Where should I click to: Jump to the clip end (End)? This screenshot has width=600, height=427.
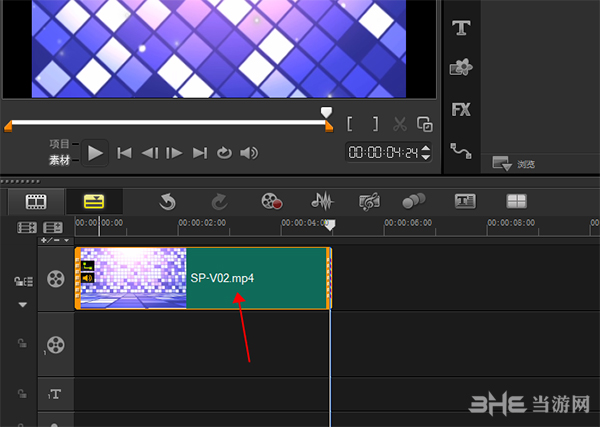(200, 153)
